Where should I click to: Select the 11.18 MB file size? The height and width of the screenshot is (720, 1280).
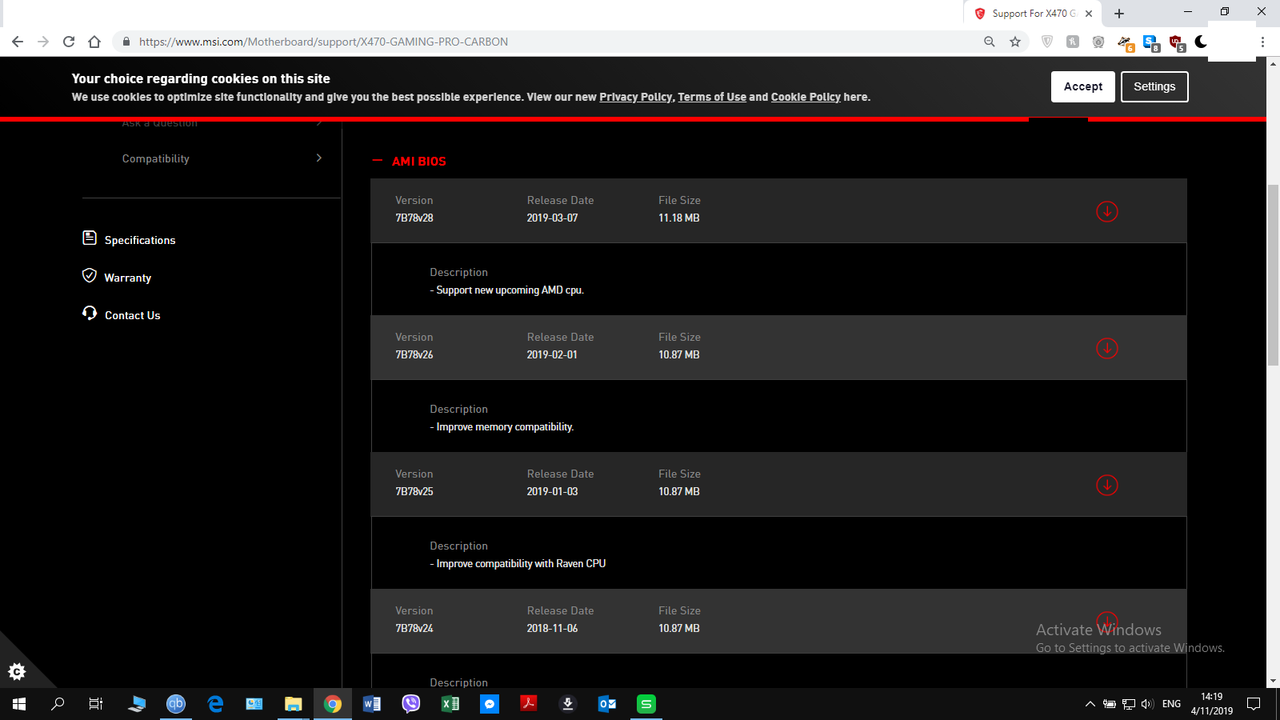[679, 218]
